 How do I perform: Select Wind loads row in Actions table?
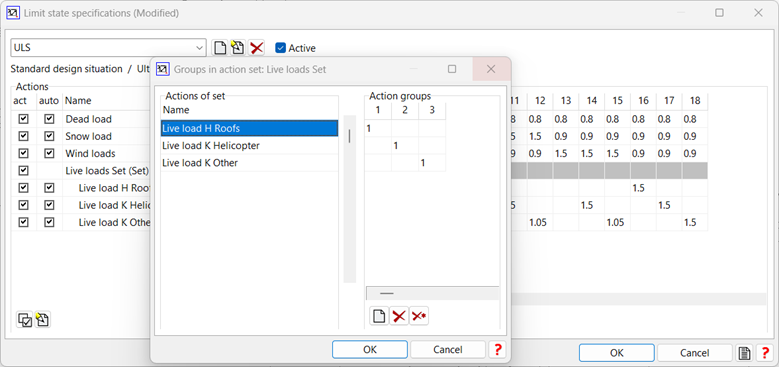point(90,153)
